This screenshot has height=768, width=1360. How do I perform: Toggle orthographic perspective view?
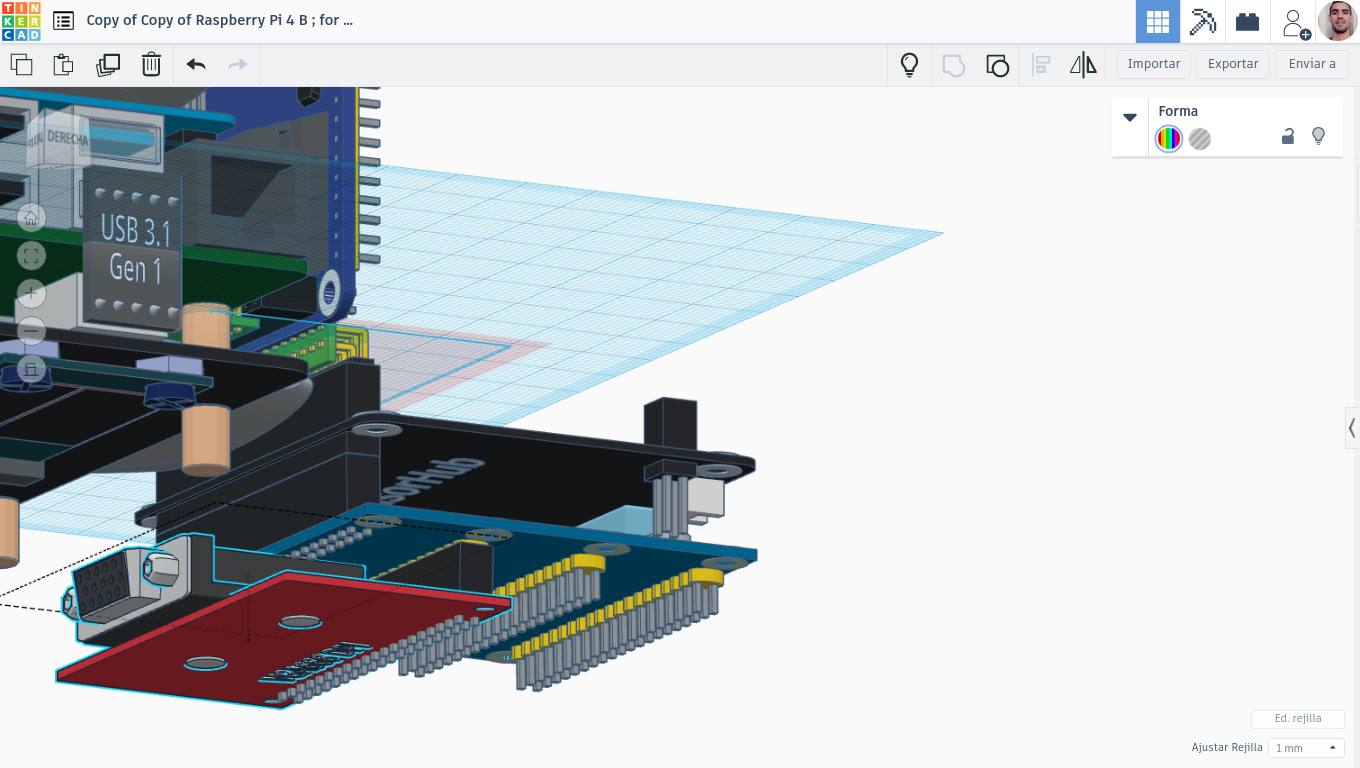click(31, 369)
